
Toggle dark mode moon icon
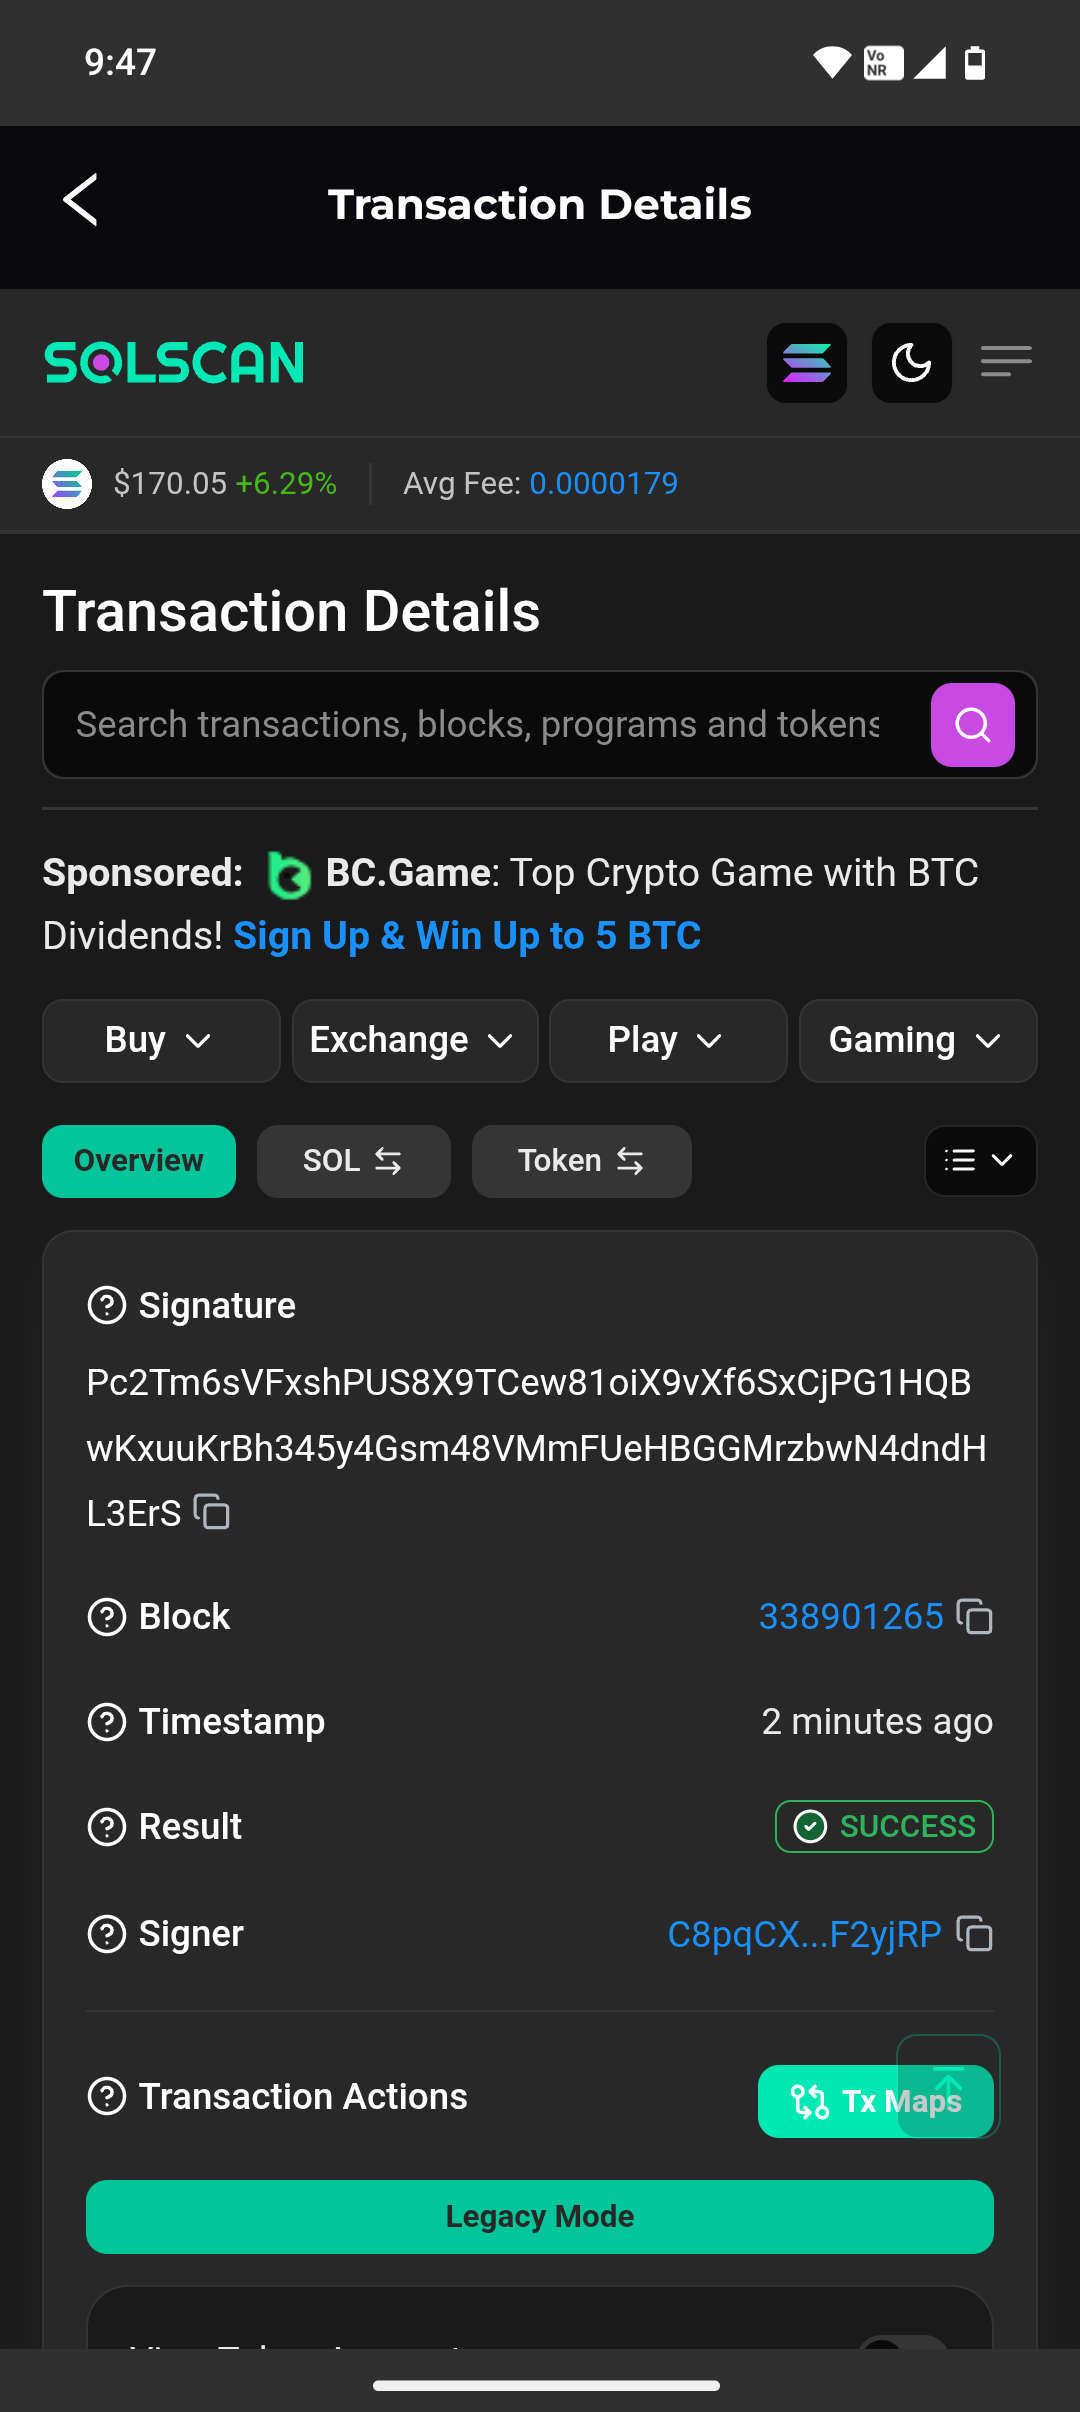pyautogui.click(x=911, y=363)
